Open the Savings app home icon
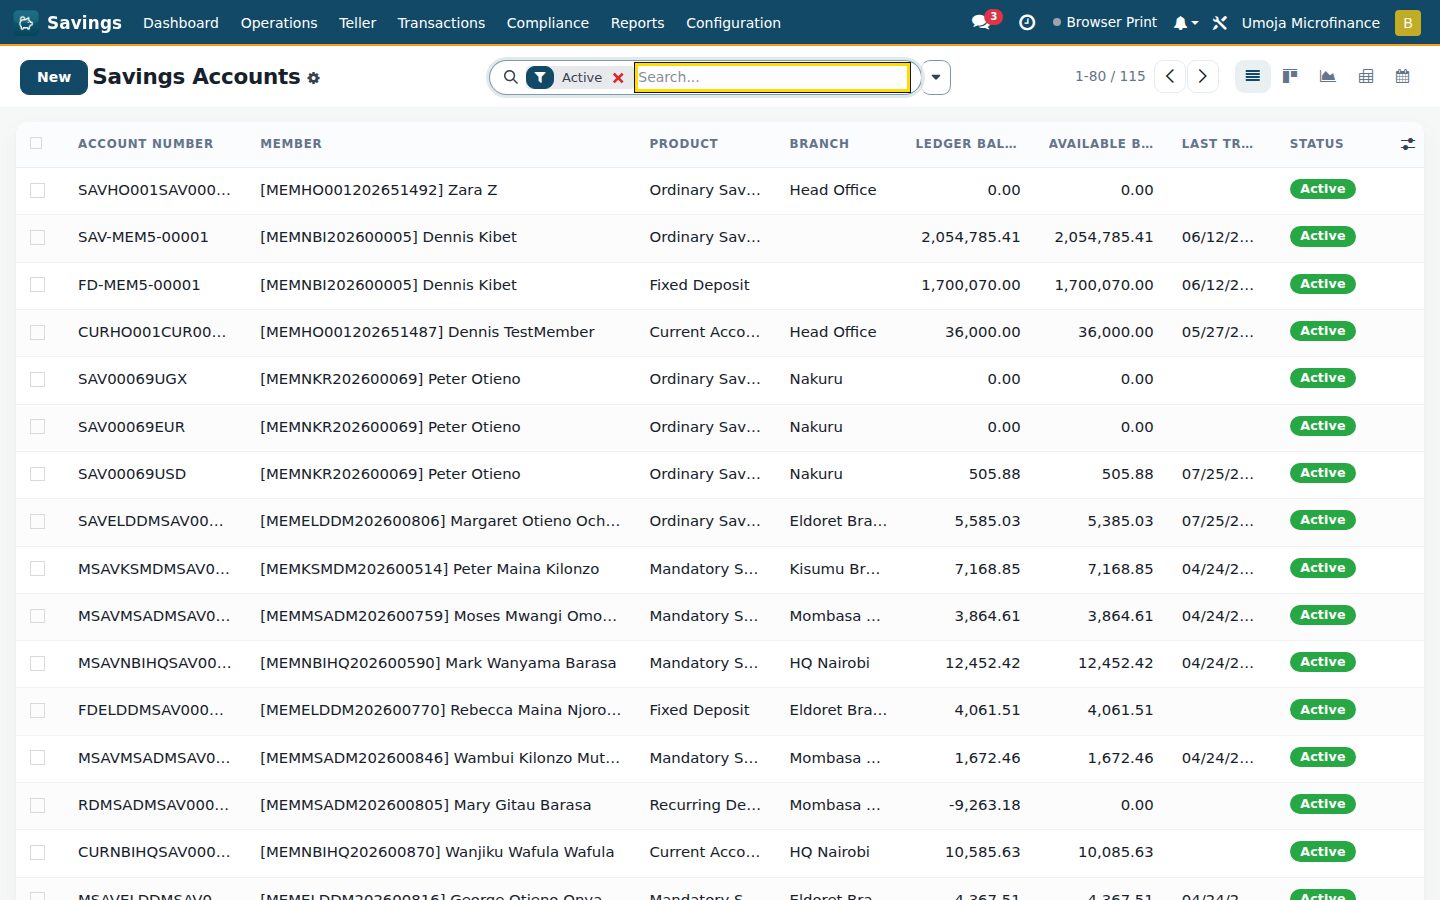The image size is (1440, 900). 26,22
